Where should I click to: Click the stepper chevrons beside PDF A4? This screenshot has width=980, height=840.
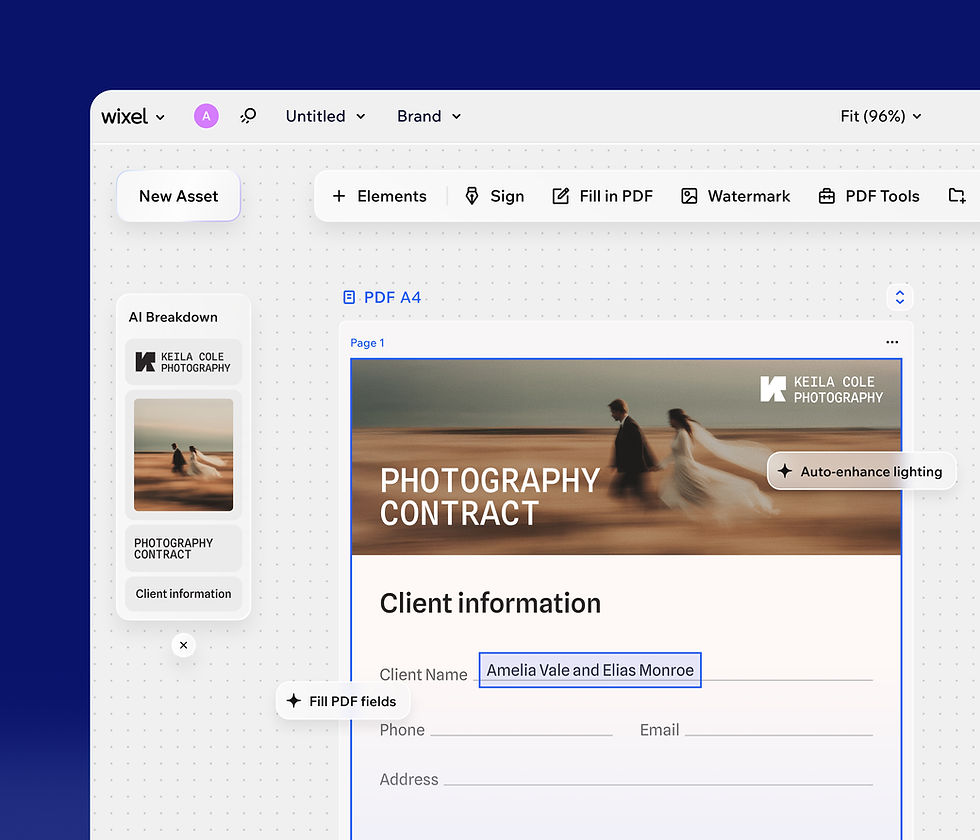click(900, 297)
